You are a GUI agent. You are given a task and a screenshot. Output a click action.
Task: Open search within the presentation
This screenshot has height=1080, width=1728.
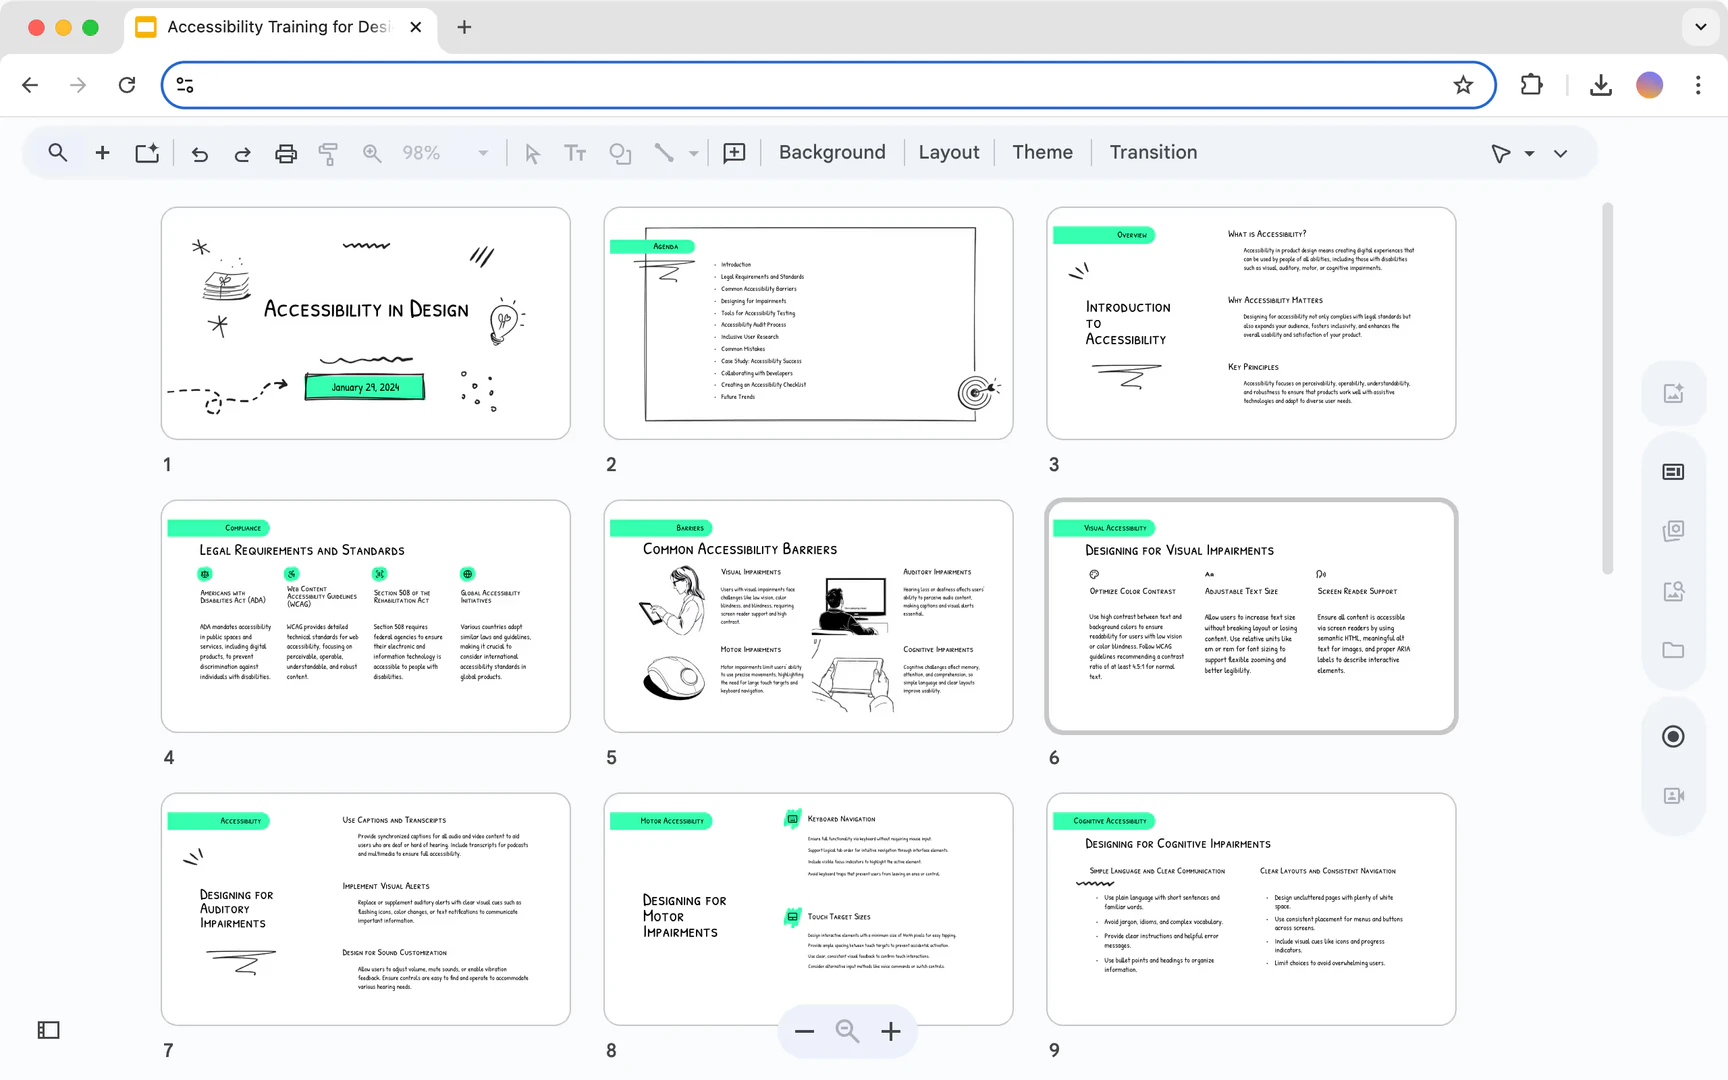point(58,153)
